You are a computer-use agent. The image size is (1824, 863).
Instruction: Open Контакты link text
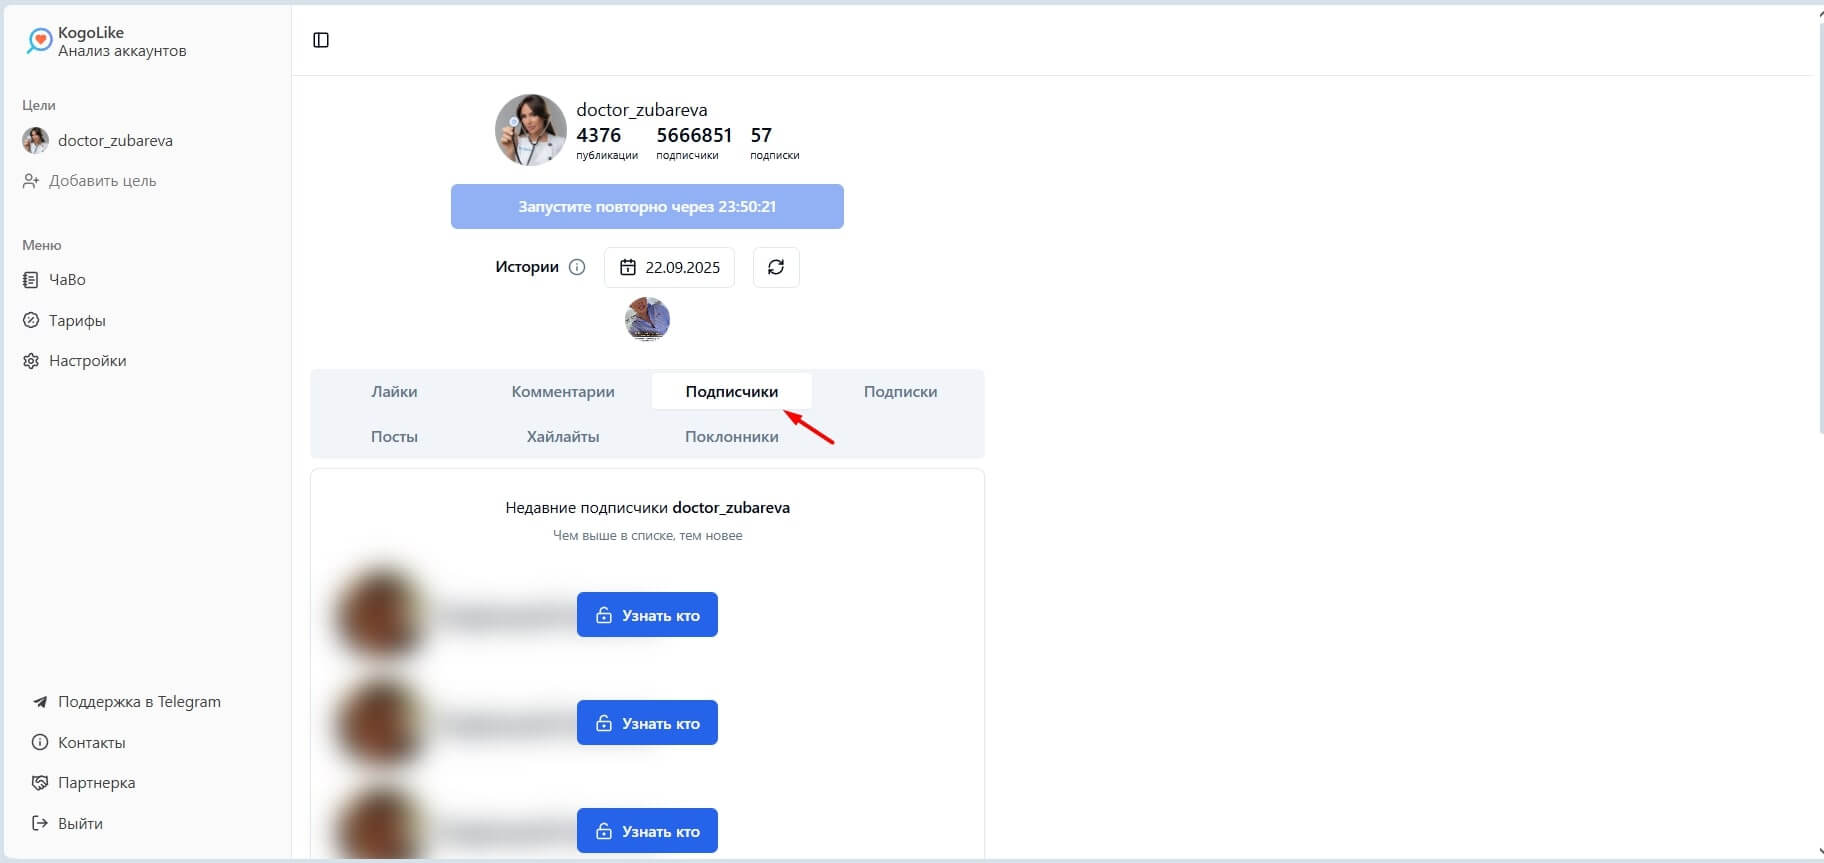coord(92,743)
